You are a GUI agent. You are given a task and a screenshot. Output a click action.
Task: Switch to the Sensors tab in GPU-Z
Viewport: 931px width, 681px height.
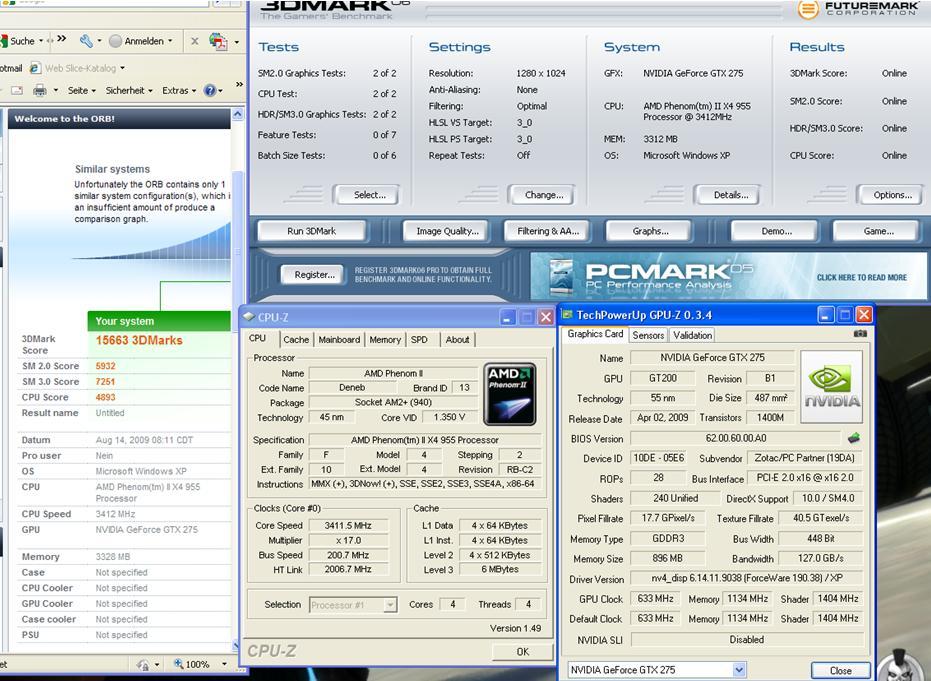648,335
